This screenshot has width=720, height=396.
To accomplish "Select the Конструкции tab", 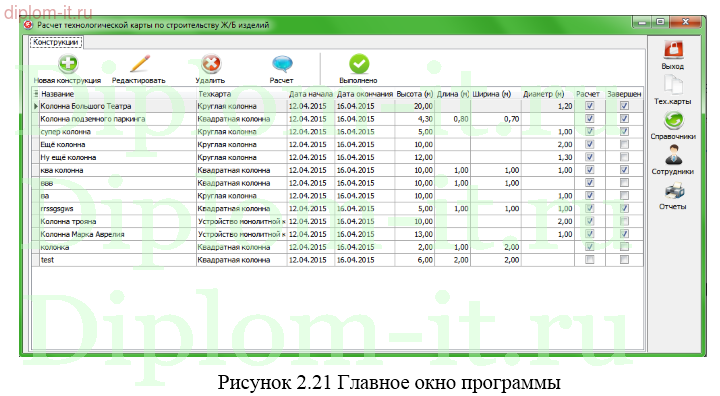I will [x=56, y=42].
